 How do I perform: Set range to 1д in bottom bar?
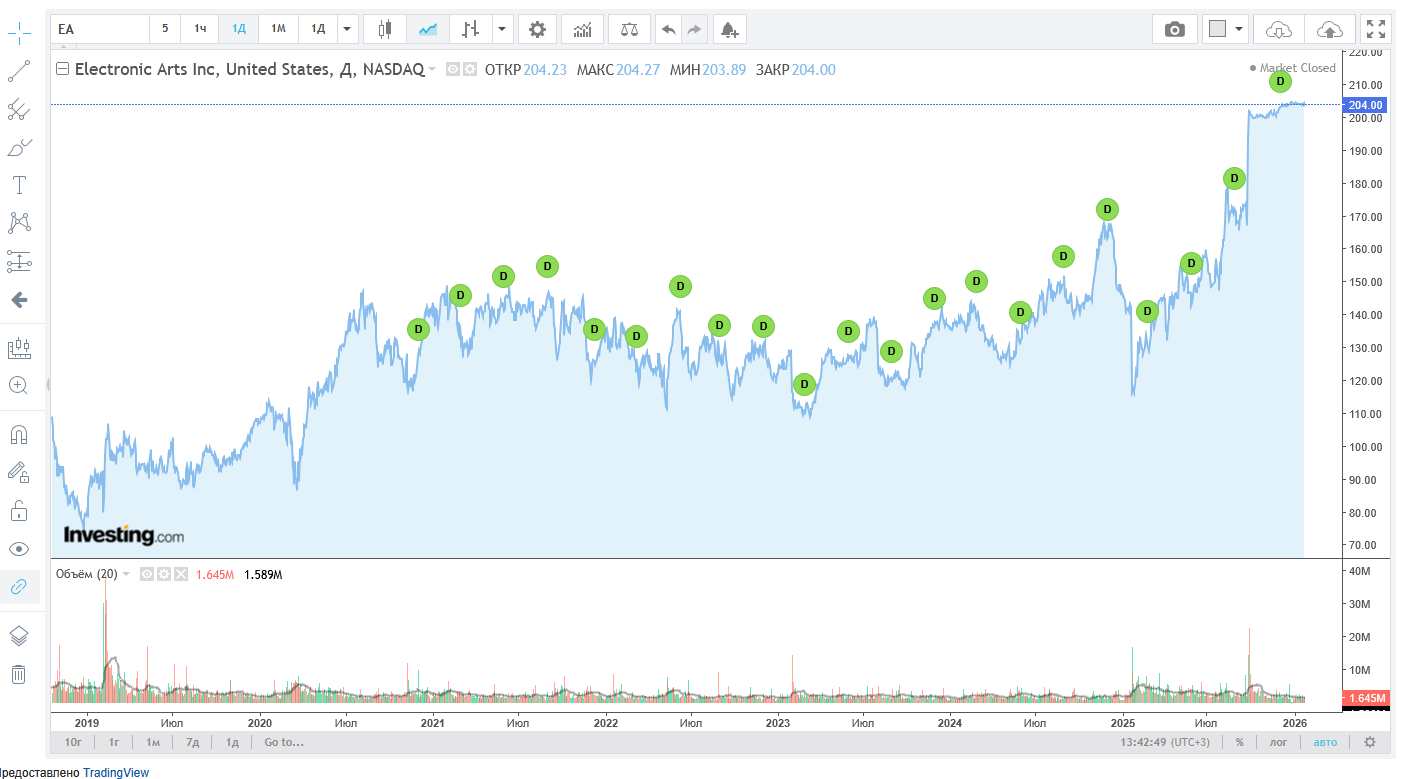[232, 742]
